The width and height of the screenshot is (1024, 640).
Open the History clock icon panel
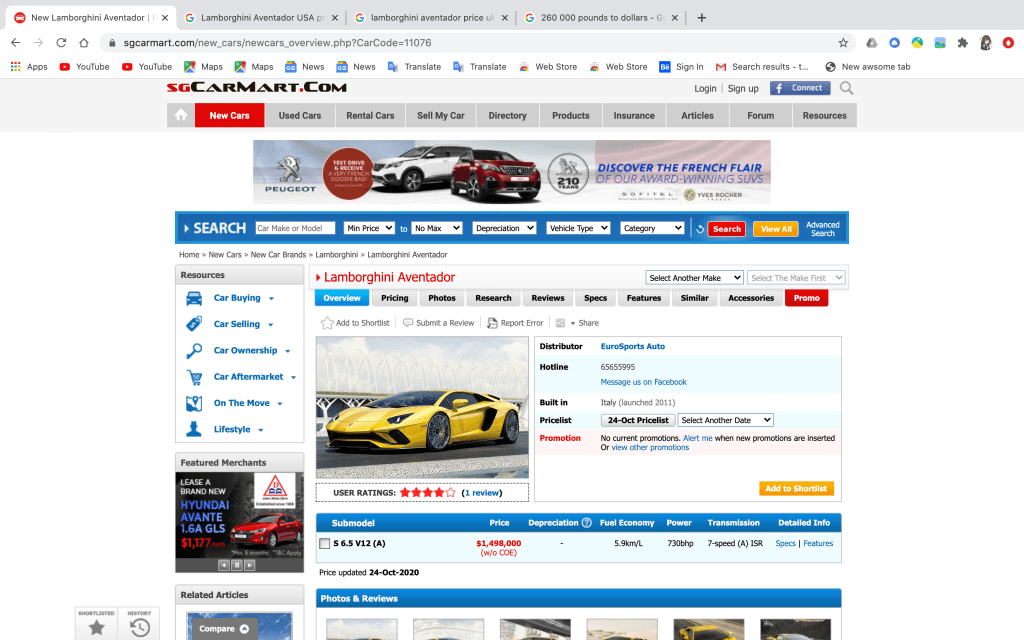pyautogui.click(x=139, y=627)
